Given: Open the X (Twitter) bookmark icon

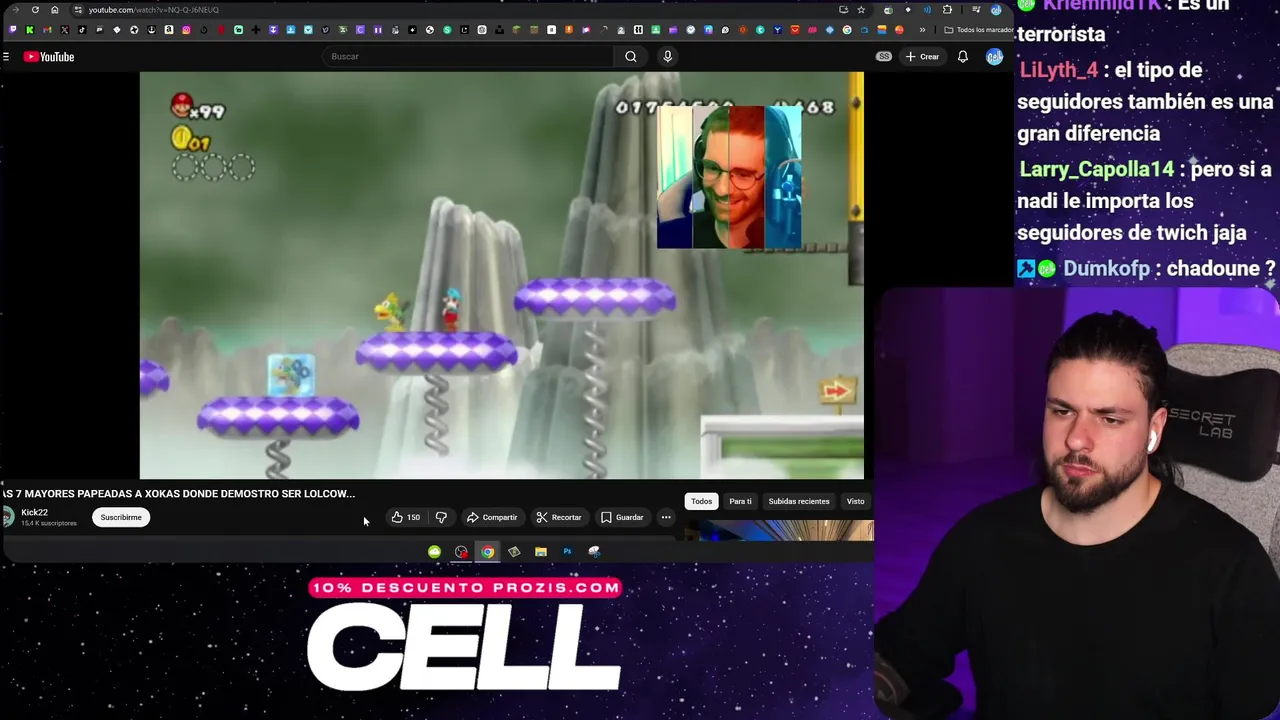Looking at the screenshot, I should tap(64, 30).
